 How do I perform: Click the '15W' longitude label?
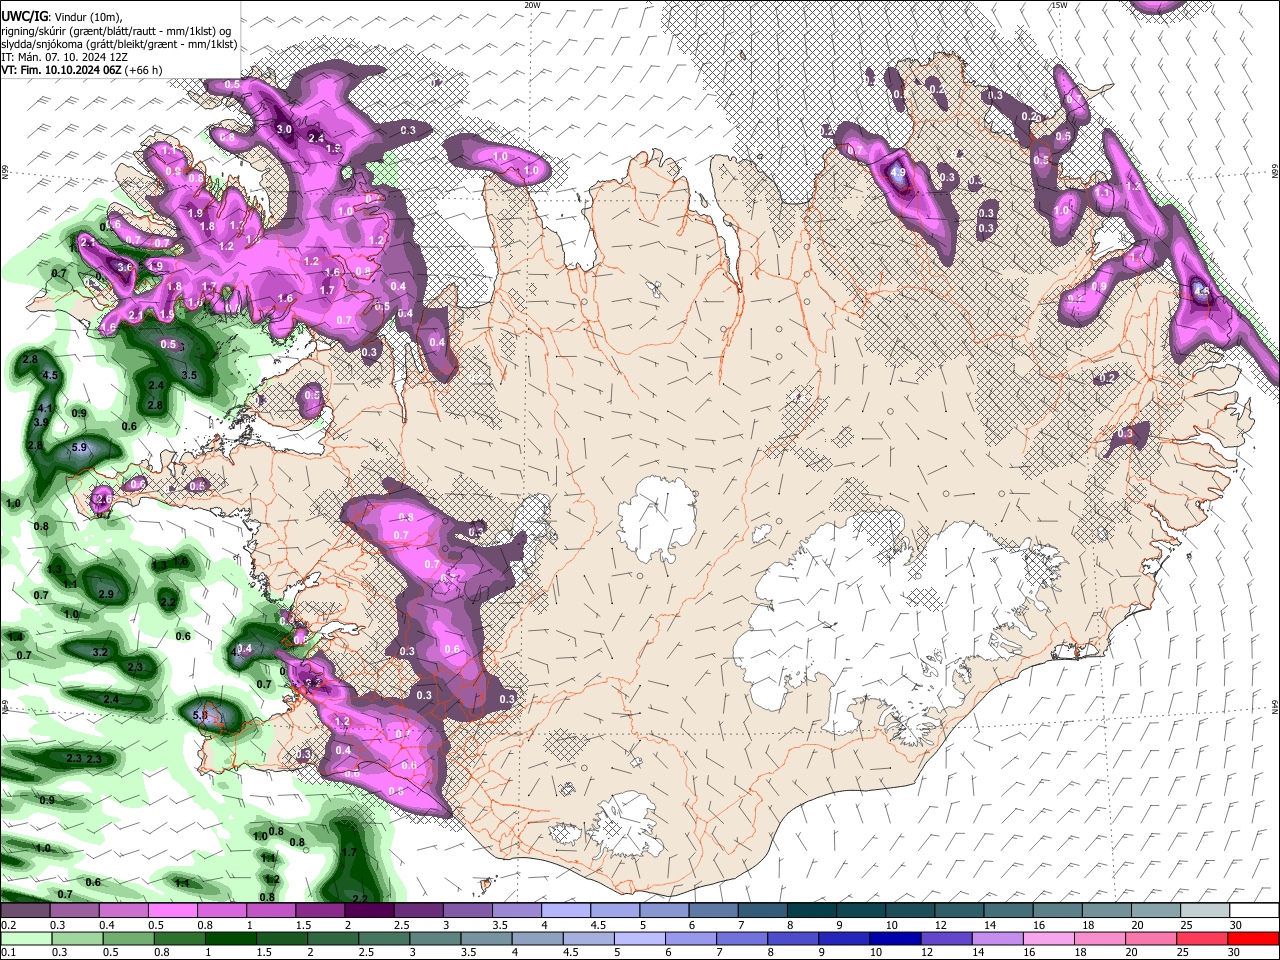(1059, 5)
